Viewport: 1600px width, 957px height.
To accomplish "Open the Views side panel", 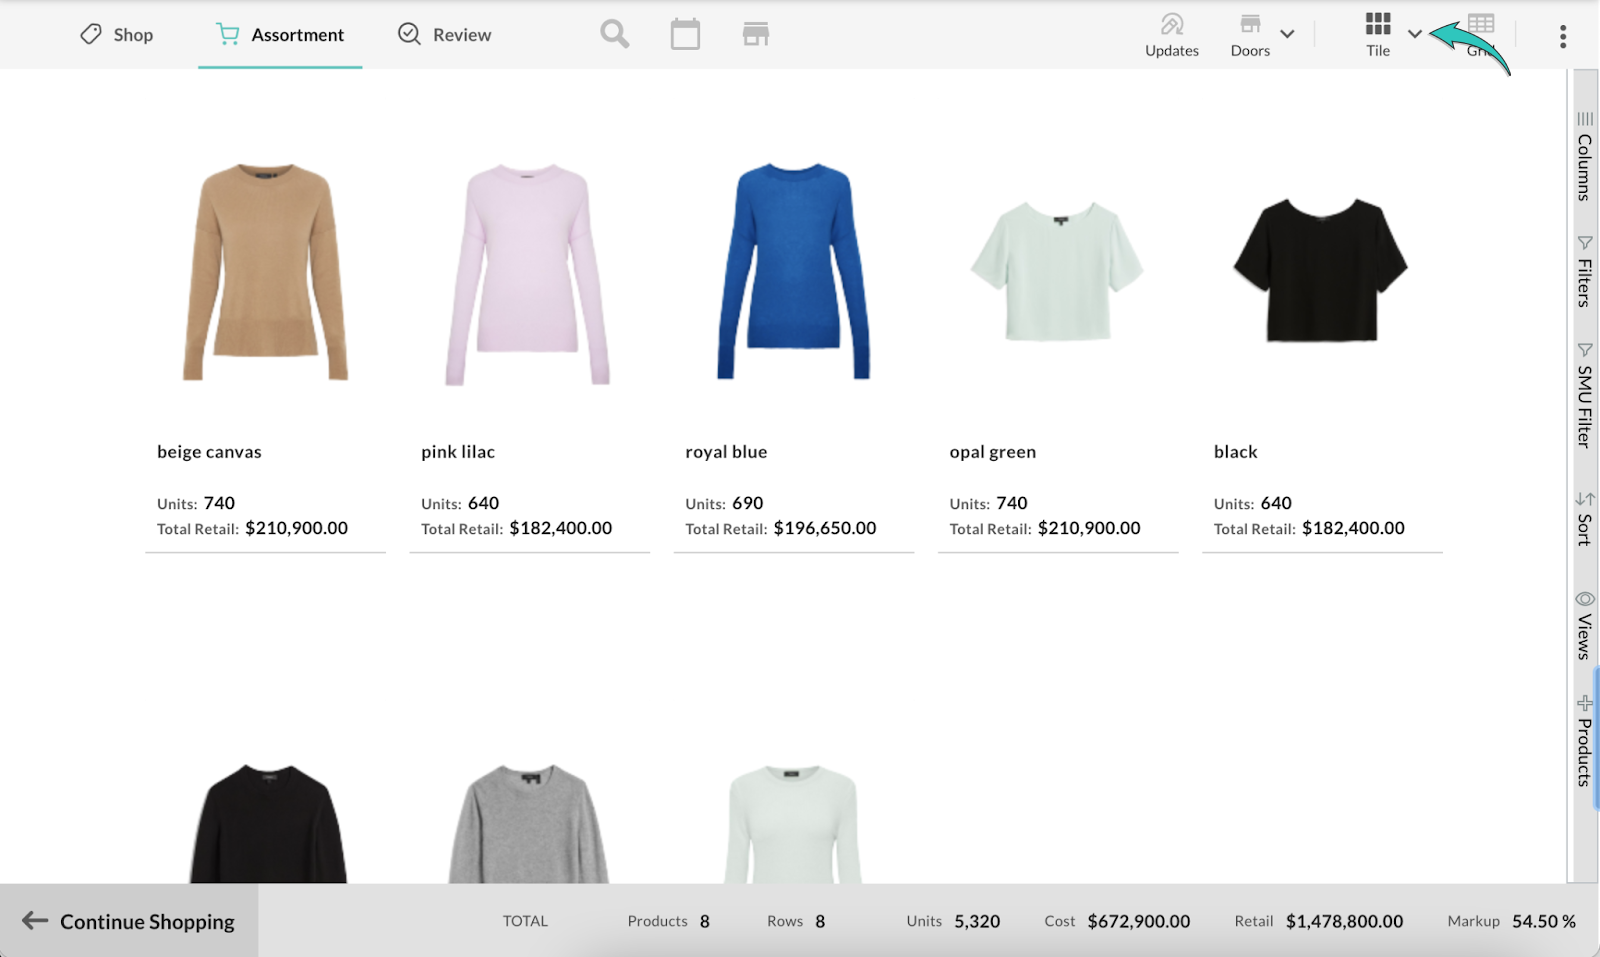I will [1585, 625].
